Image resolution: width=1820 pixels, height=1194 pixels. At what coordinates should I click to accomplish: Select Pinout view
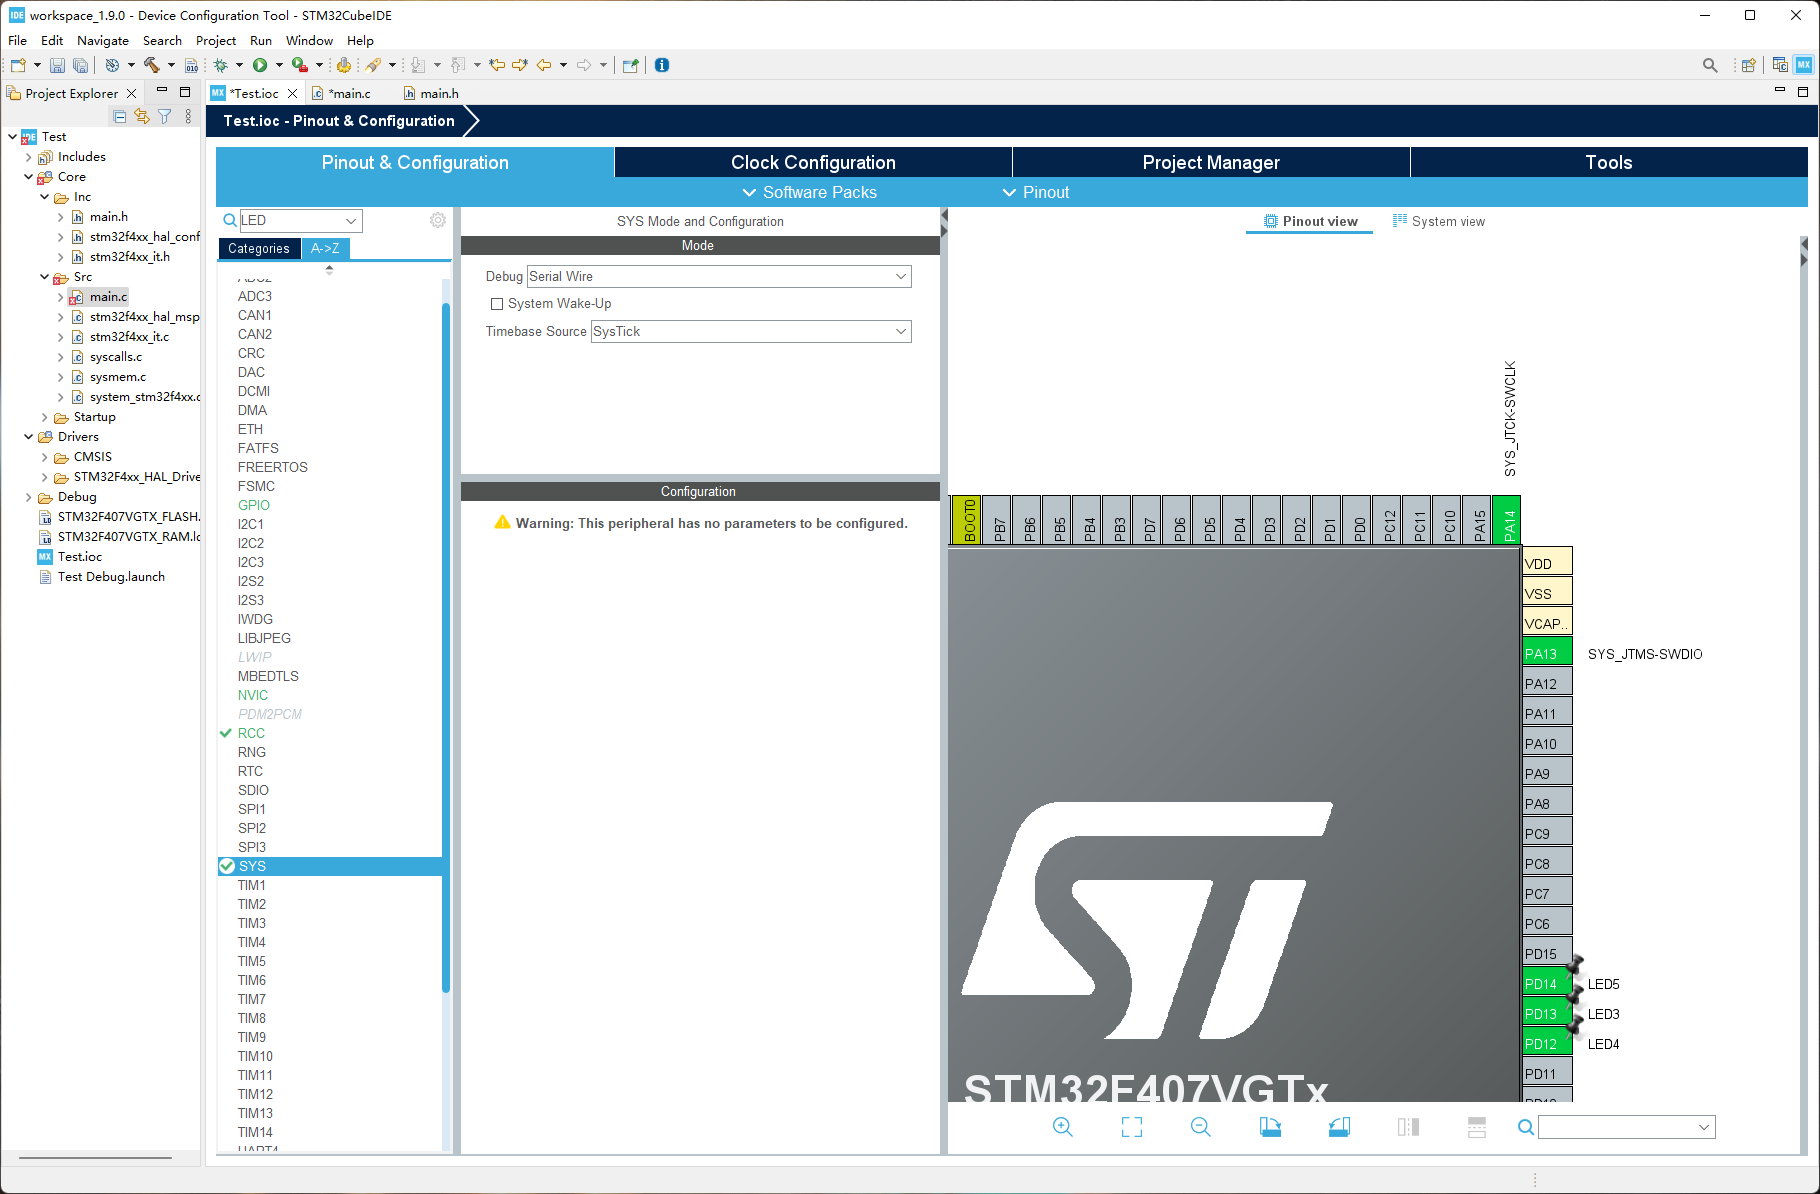[x=1310, y=221]
